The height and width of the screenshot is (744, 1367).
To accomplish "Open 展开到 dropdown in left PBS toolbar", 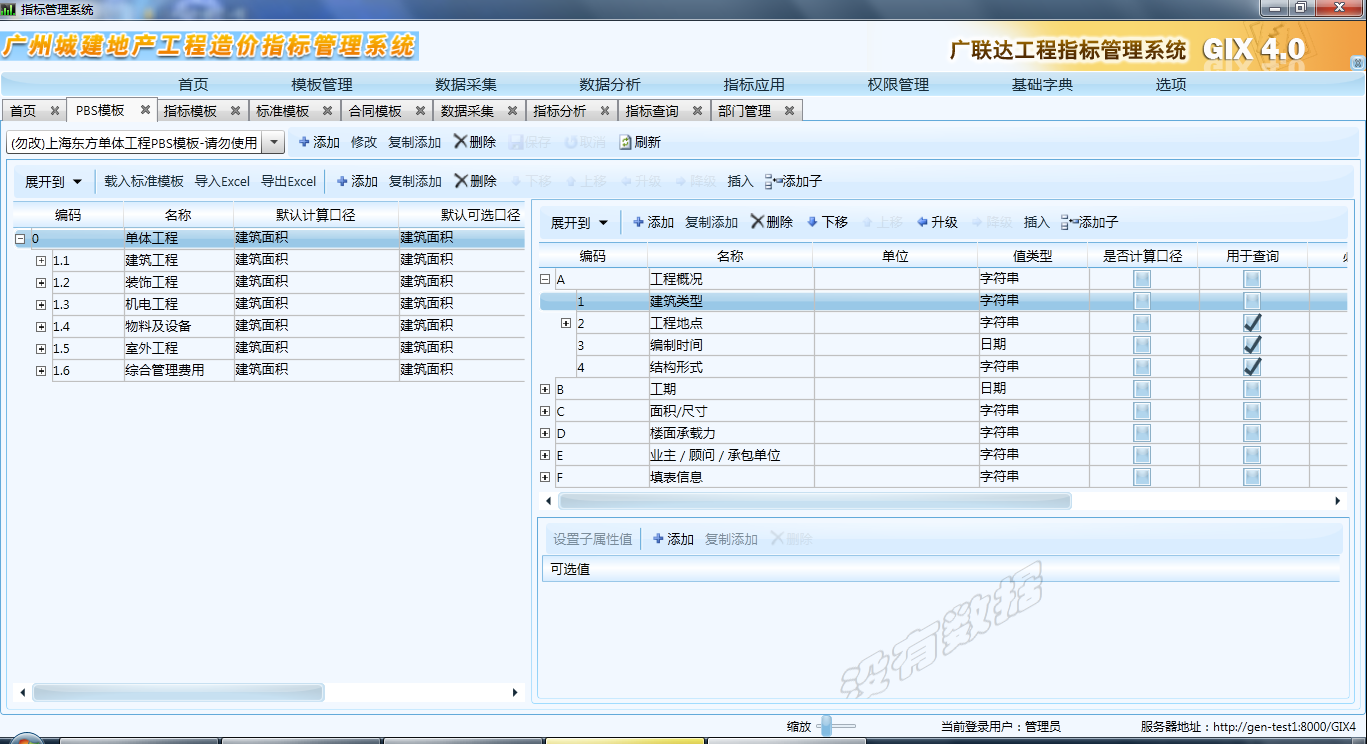I will pos(54,181).
